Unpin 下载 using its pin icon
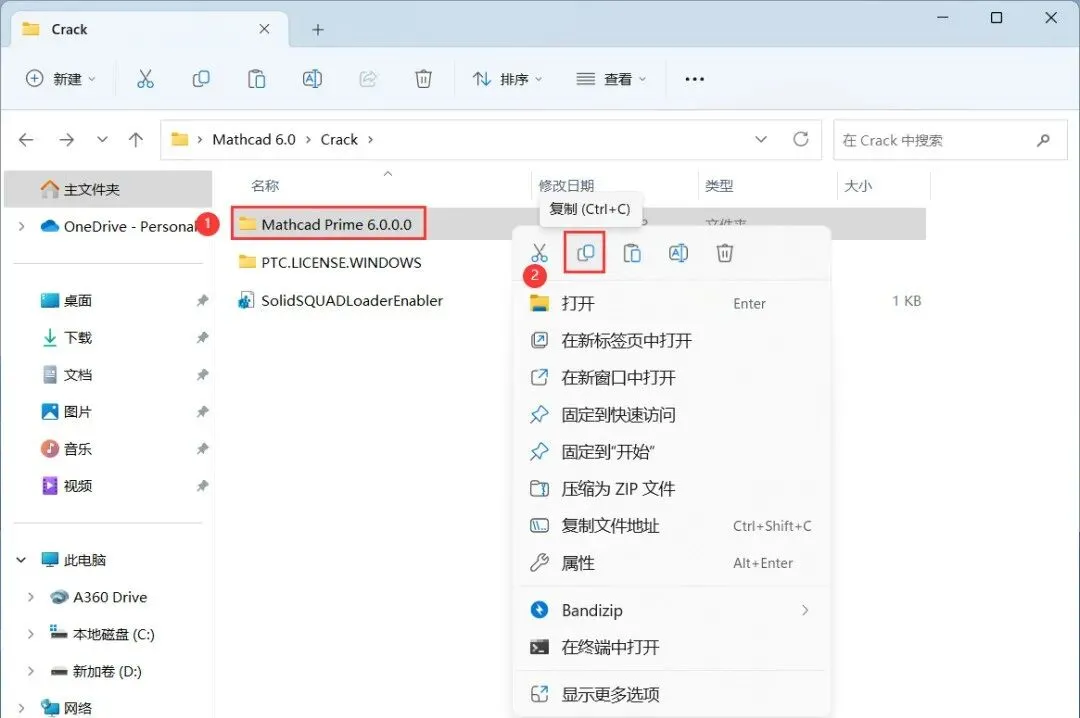The width and height of the screenshot is (1080, 718). (x=202, y=338)
